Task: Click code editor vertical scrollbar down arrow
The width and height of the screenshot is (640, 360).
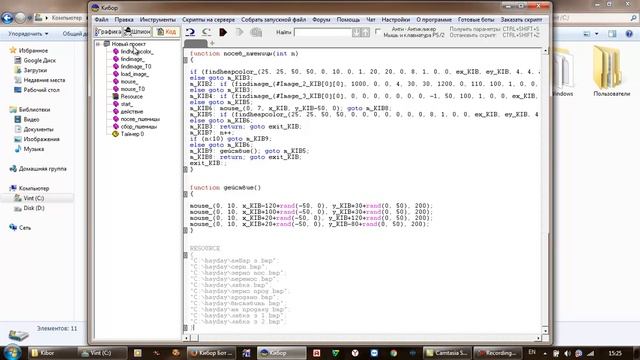Action: 545,330
